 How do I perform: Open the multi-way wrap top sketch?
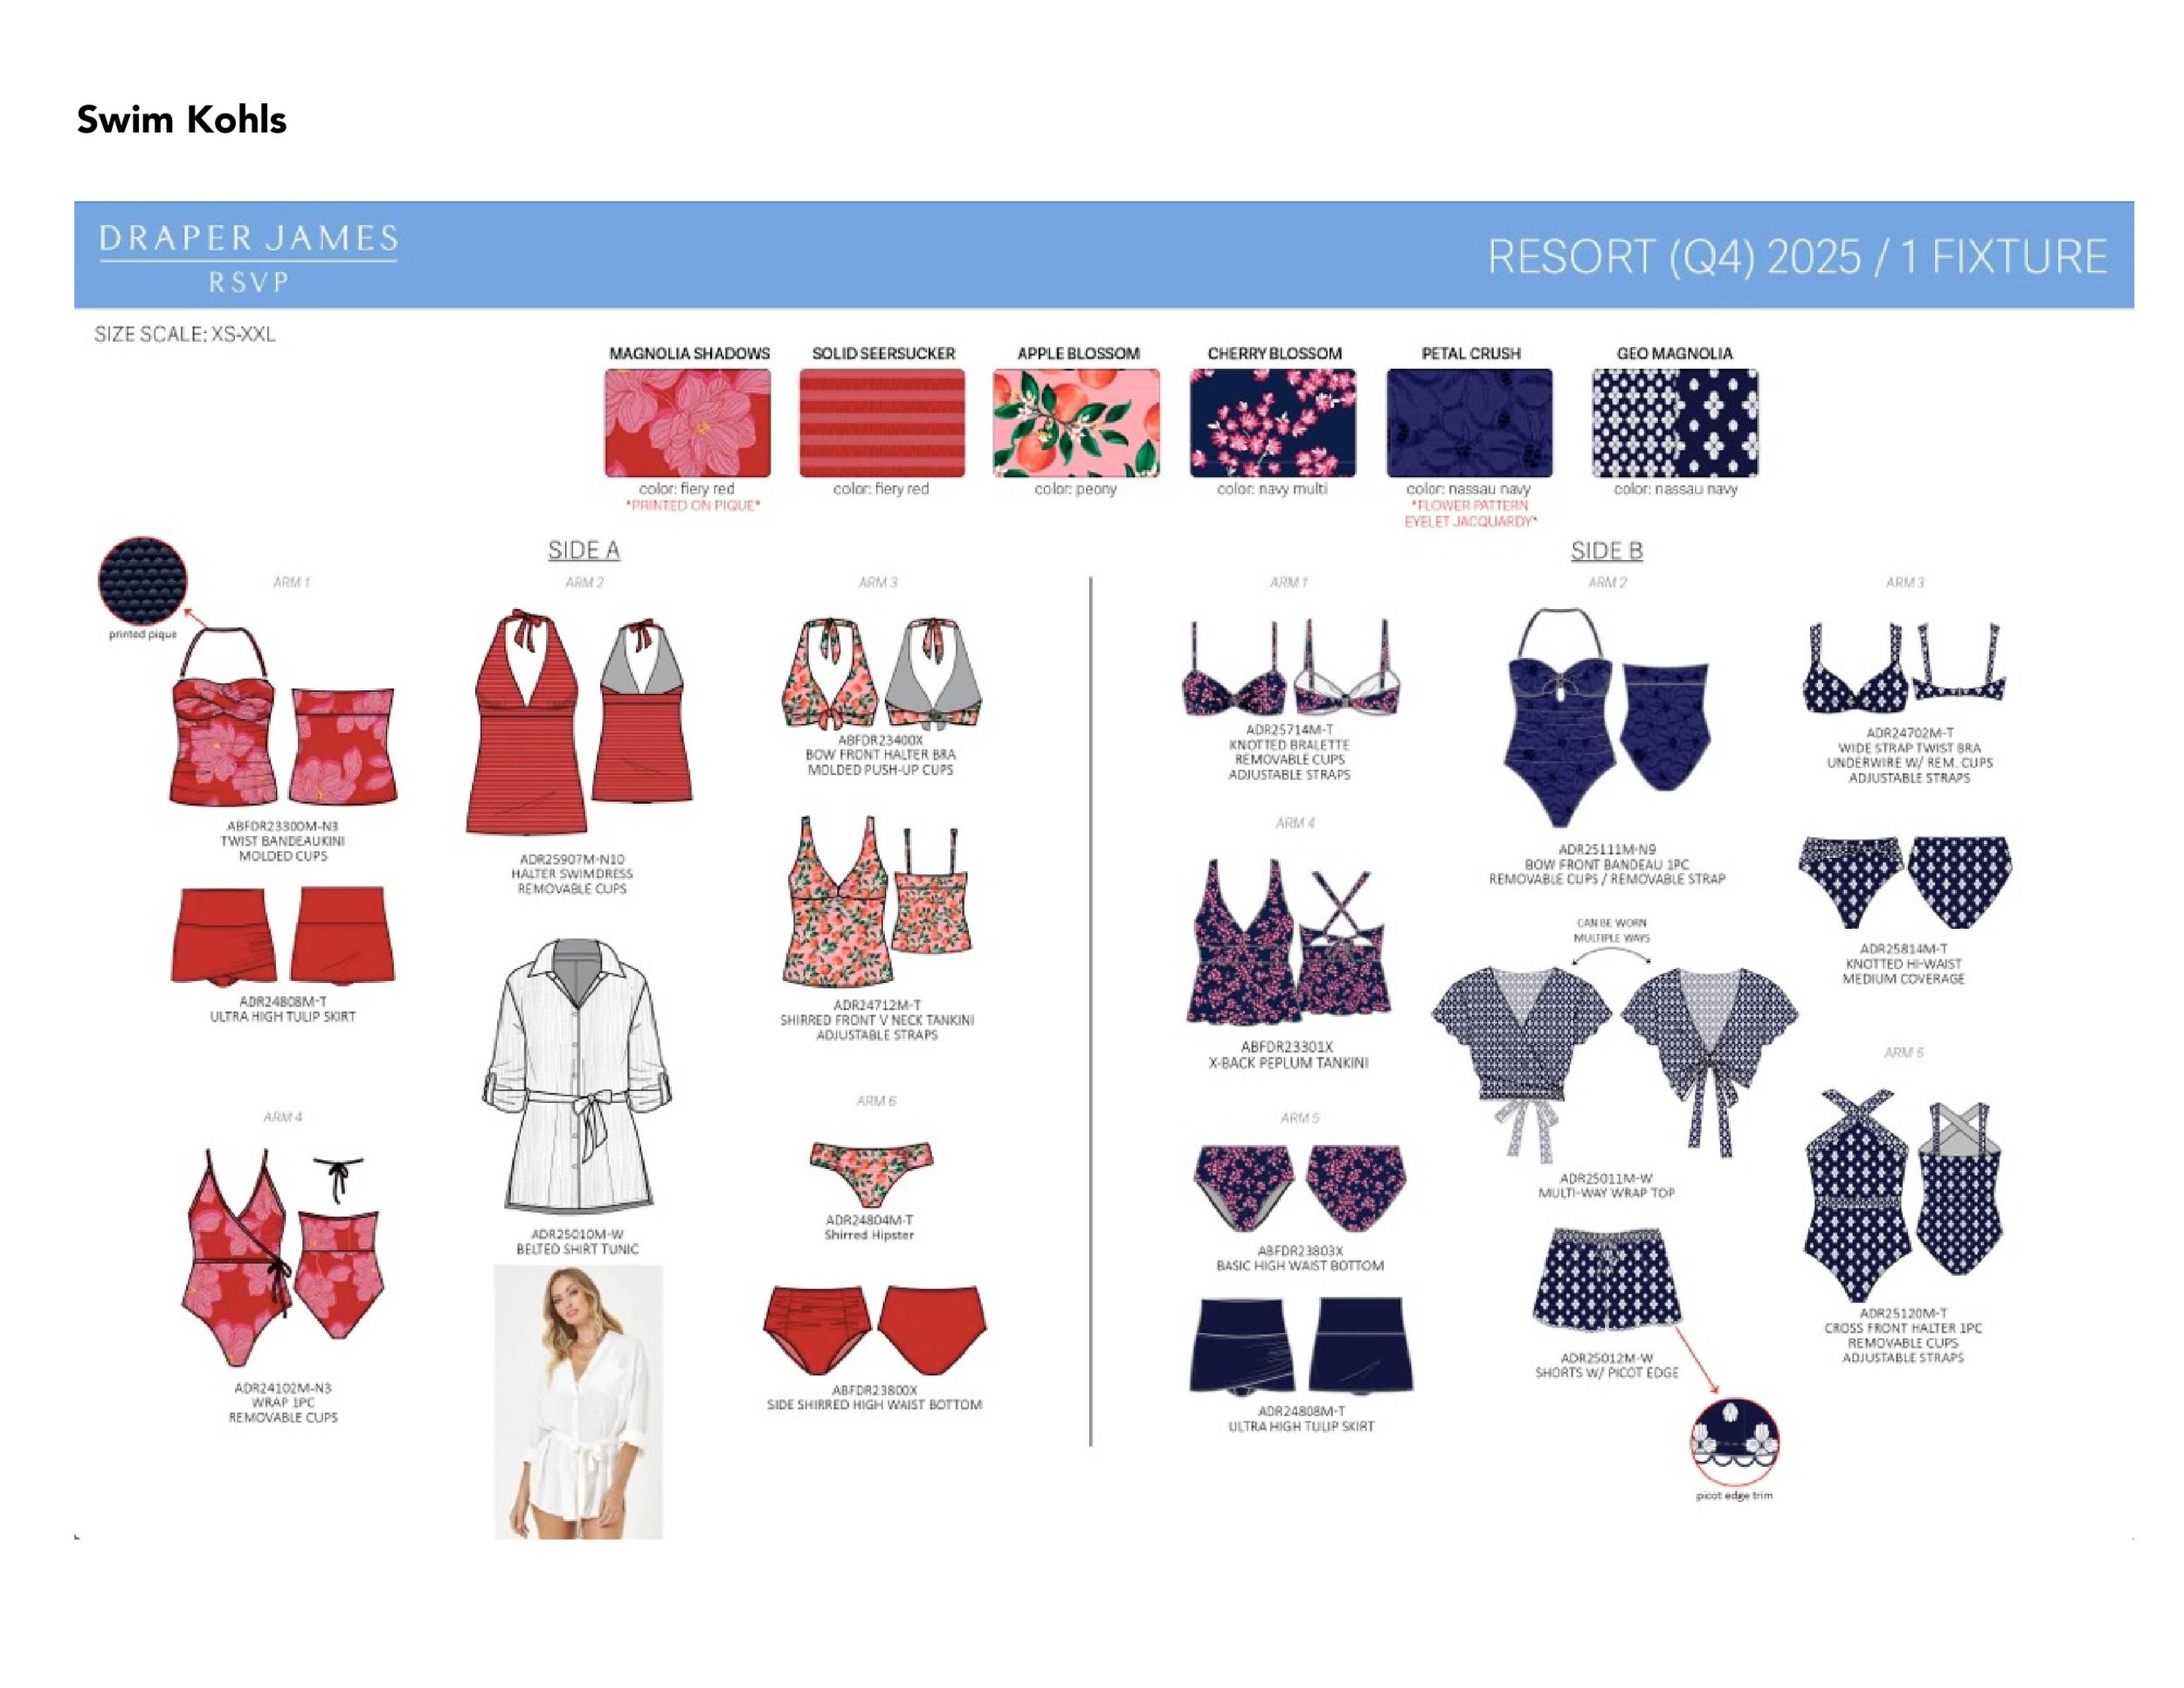[1614, 1063]
